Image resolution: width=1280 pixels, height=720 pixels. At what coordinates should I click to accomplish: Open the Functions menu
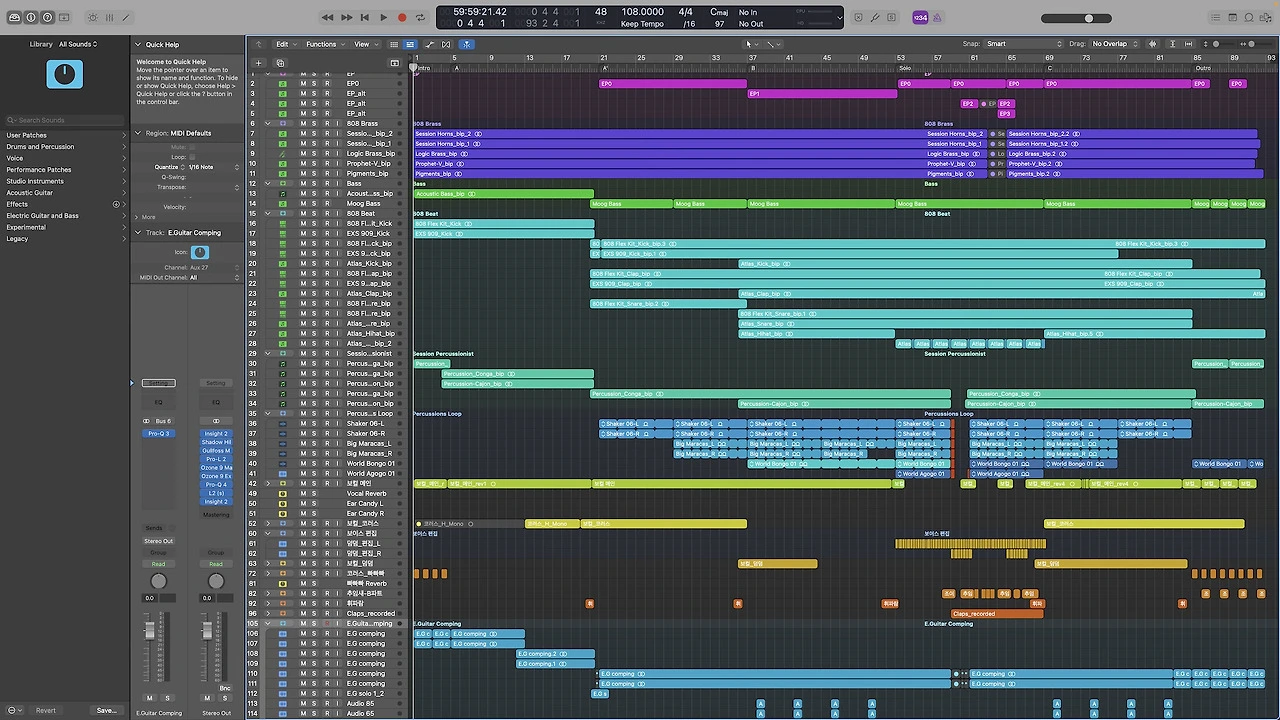[x=324, y=44]
